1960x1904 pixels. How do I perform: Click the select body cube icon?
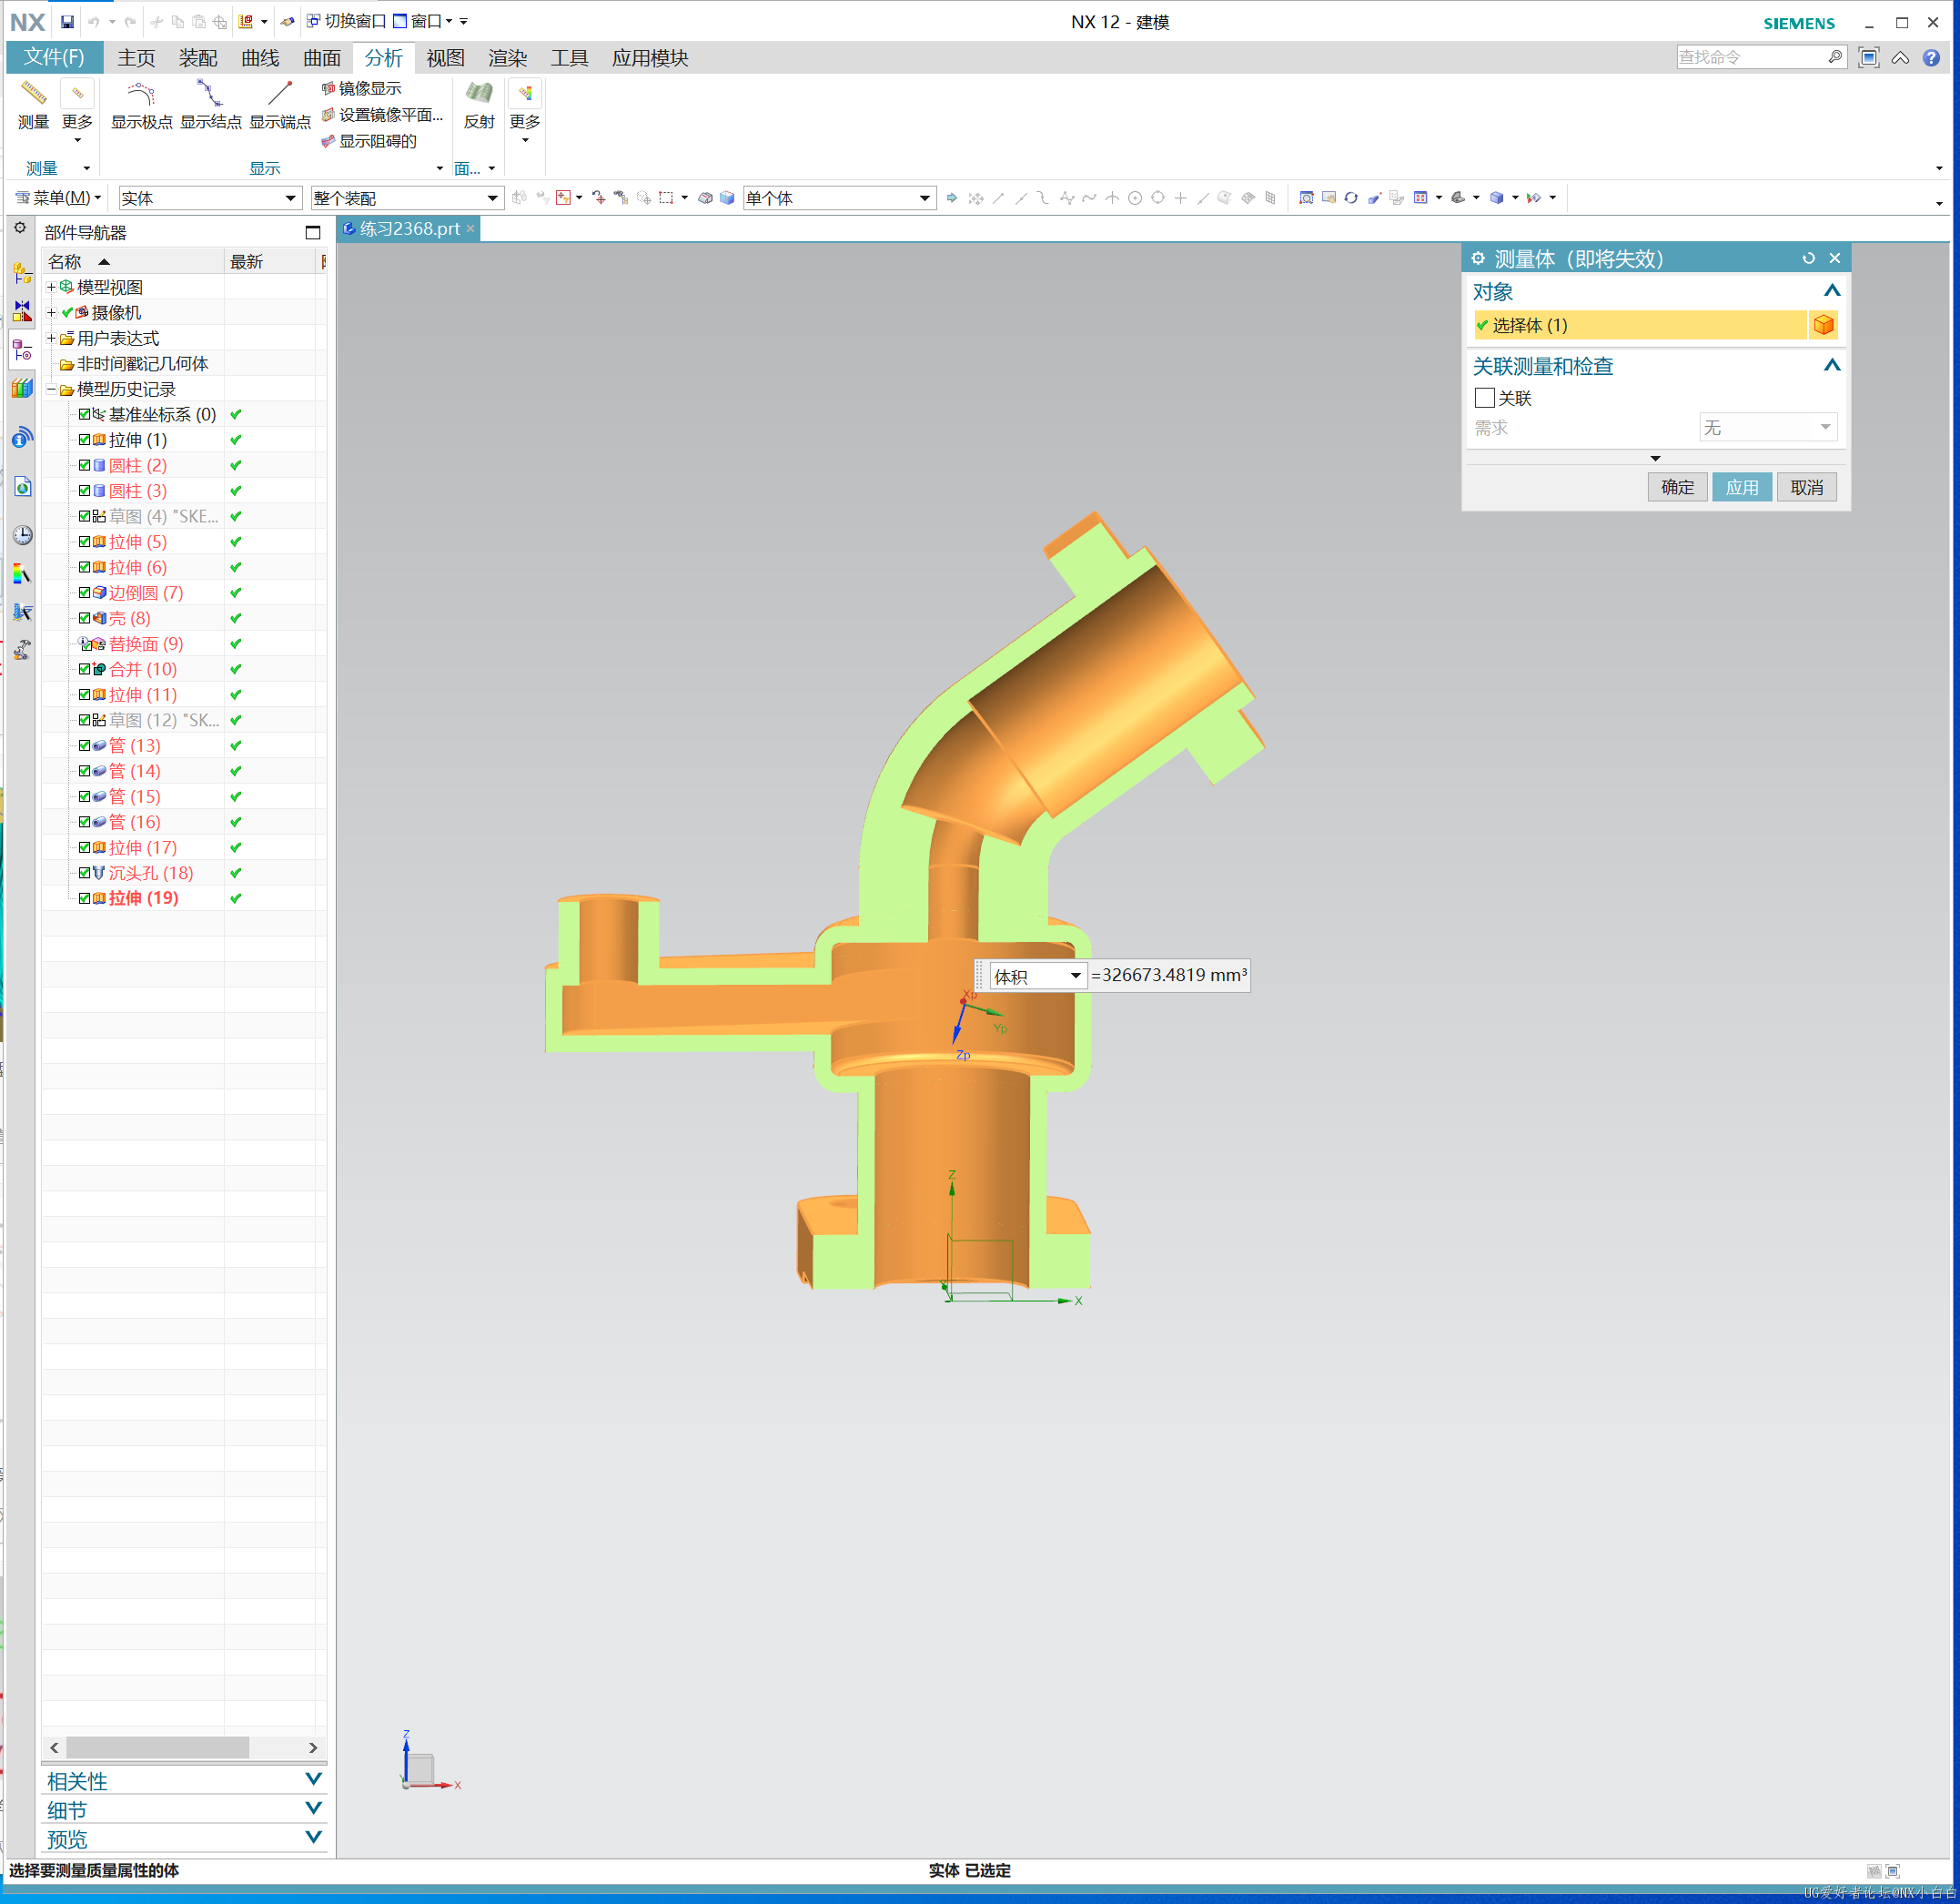(1823, 325)
